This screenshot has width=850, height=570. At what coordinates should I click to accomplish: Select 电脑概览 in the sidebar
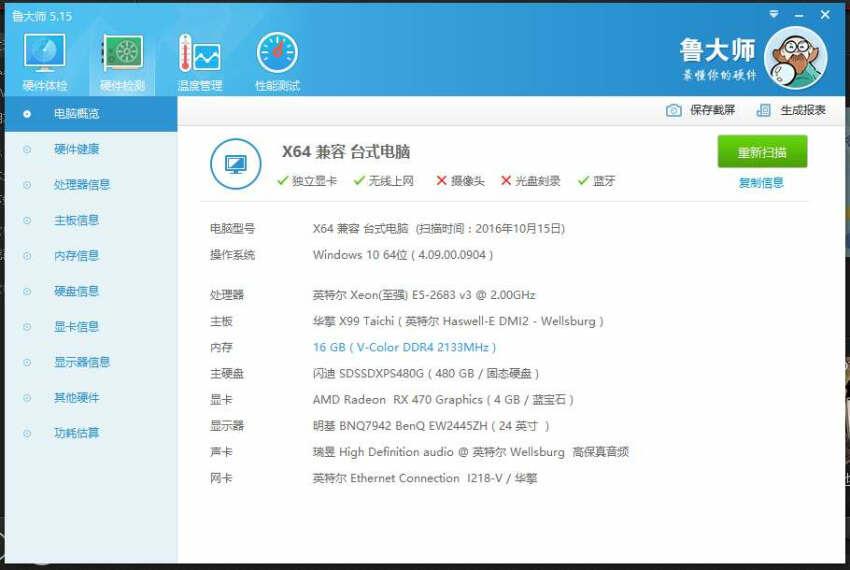point(91,114)
